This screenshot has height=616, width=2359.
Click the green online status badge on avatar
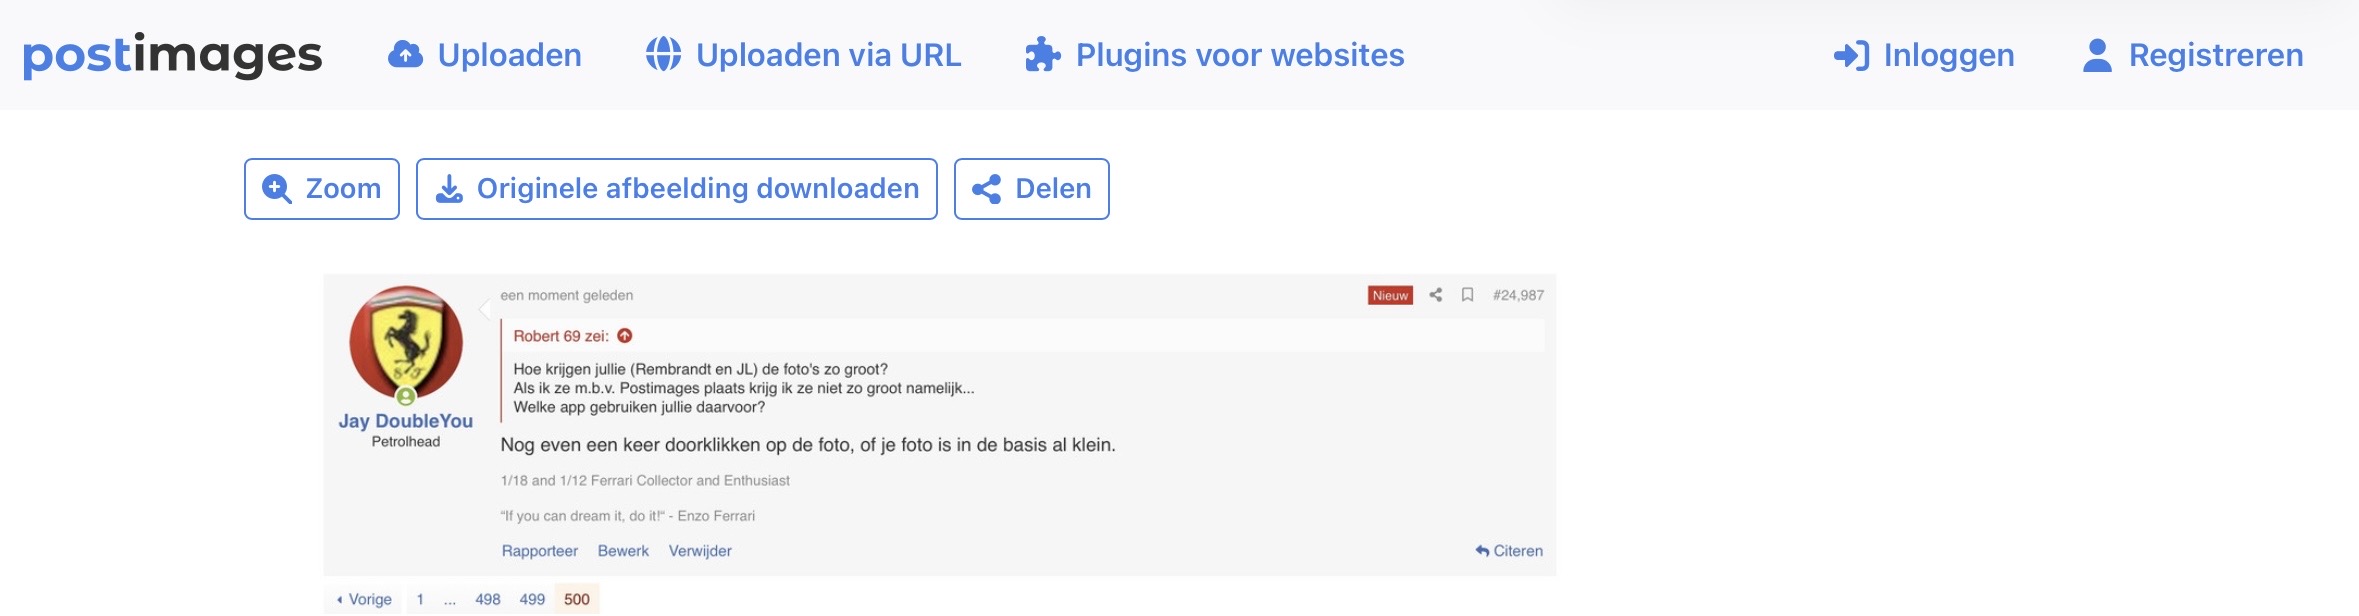click(x=406, y=396)
